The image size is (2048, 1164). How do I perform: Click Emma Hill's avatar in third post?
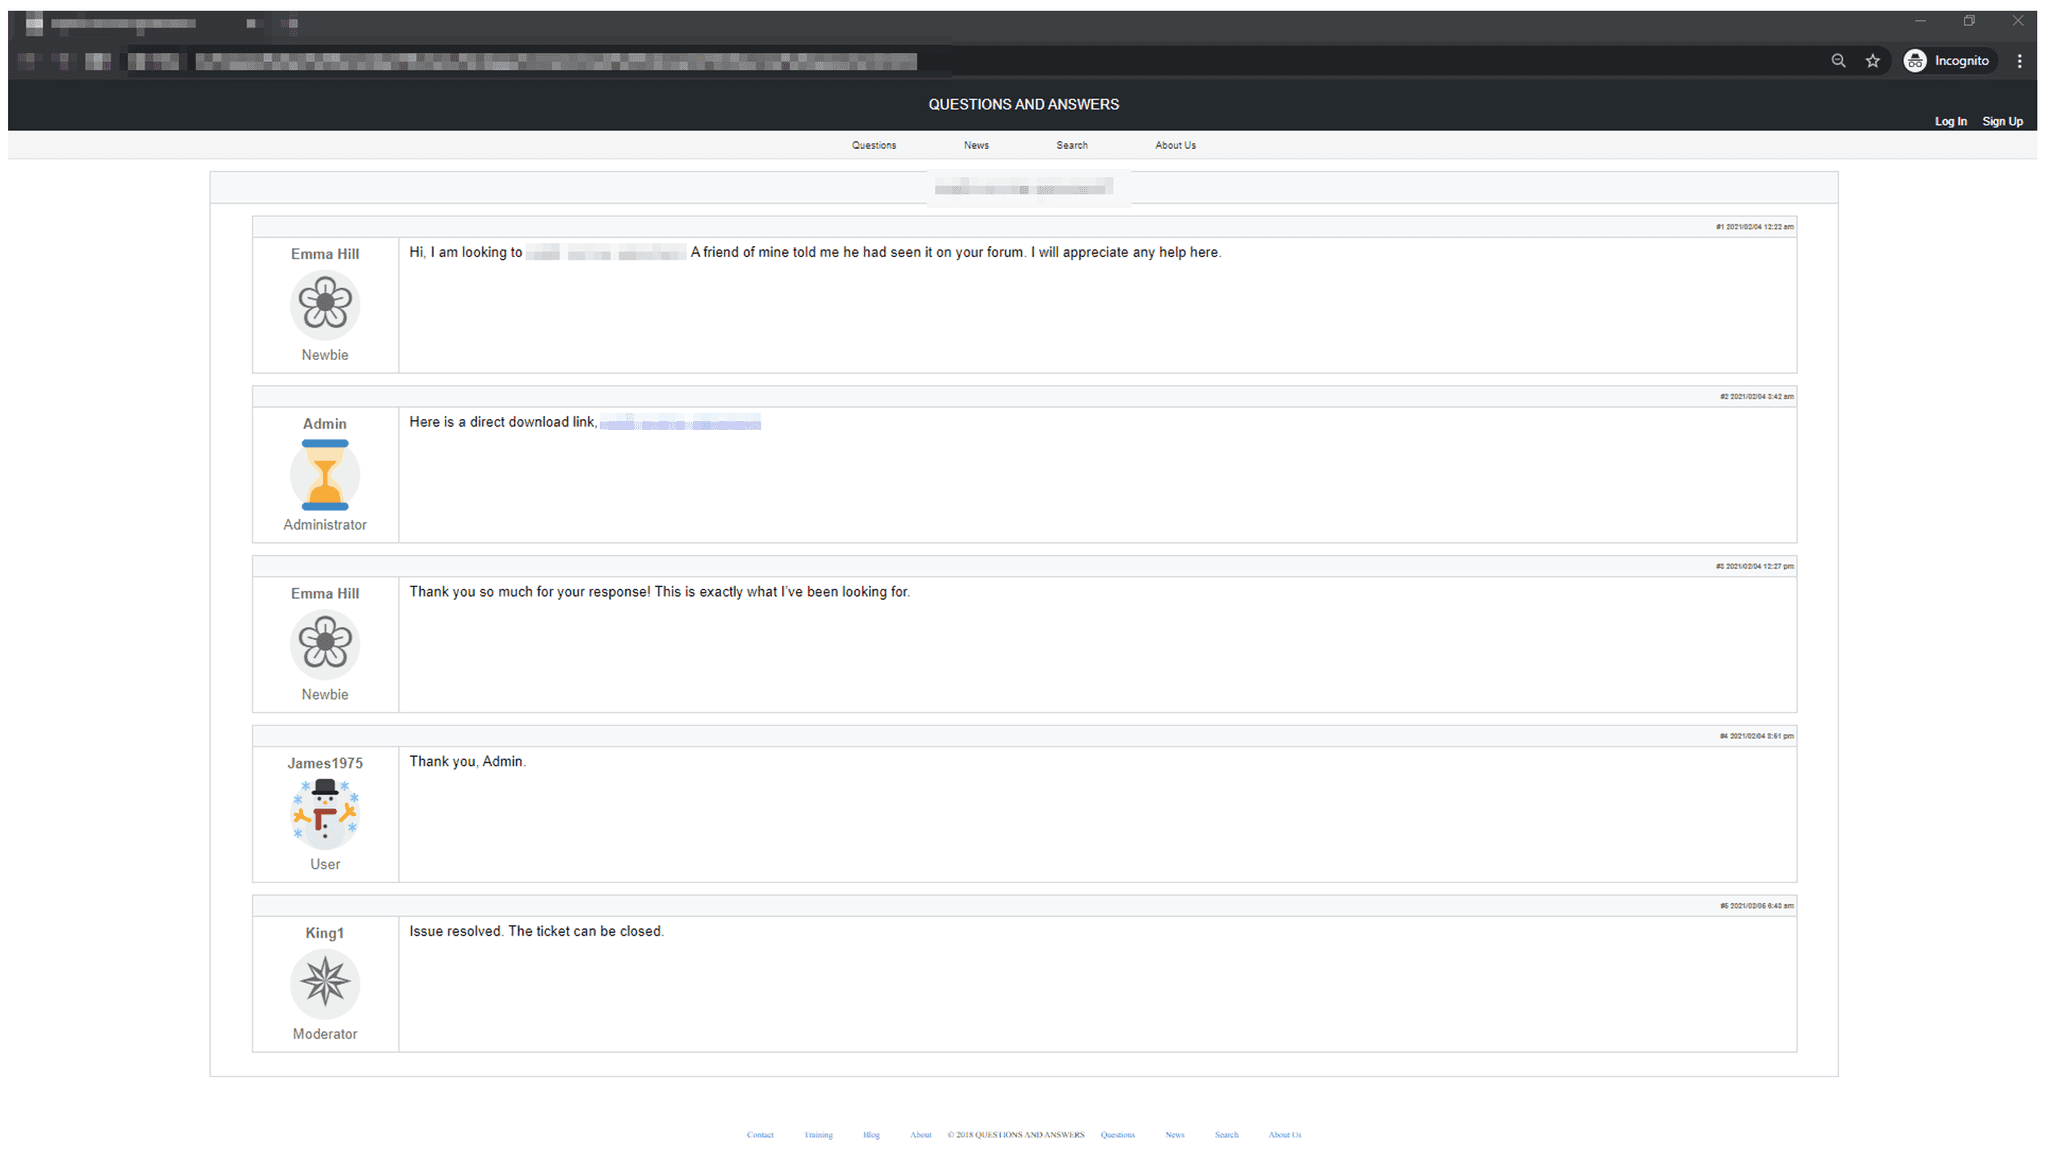325,643
